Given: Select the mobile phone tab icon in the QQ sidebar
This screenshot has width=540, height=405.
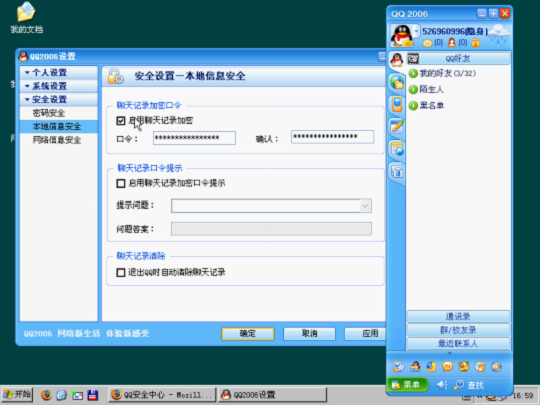Looking at the screenshot, I should (x=397, y=104).
